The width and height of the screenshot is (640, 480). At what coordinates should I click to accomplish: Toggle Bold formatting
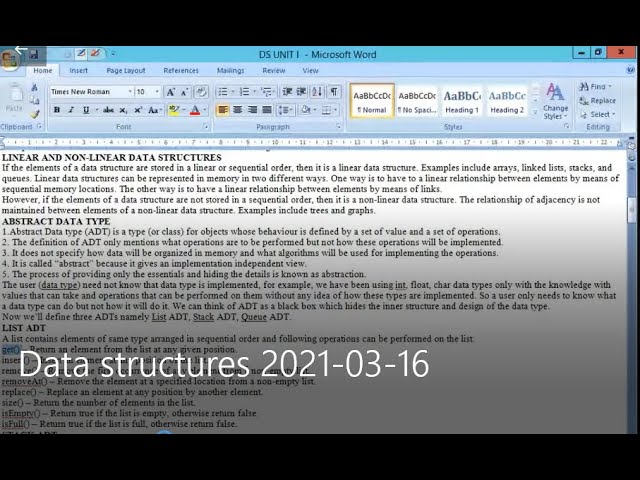[x=57, y=110]
